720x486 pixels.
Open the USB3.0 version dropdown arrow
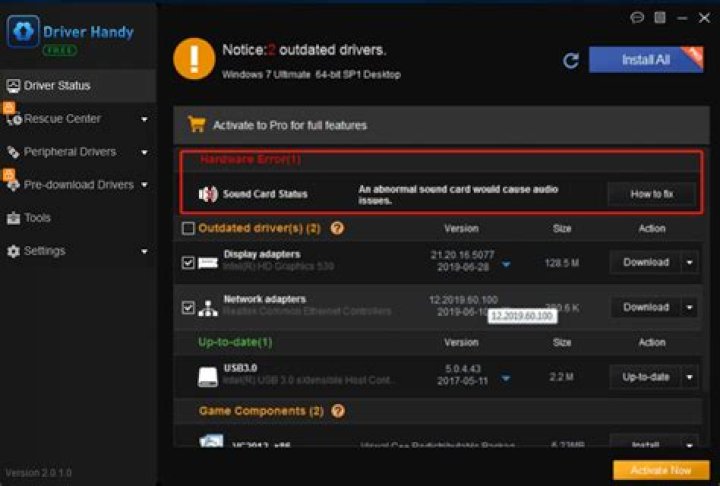click(x=506, y=378)
